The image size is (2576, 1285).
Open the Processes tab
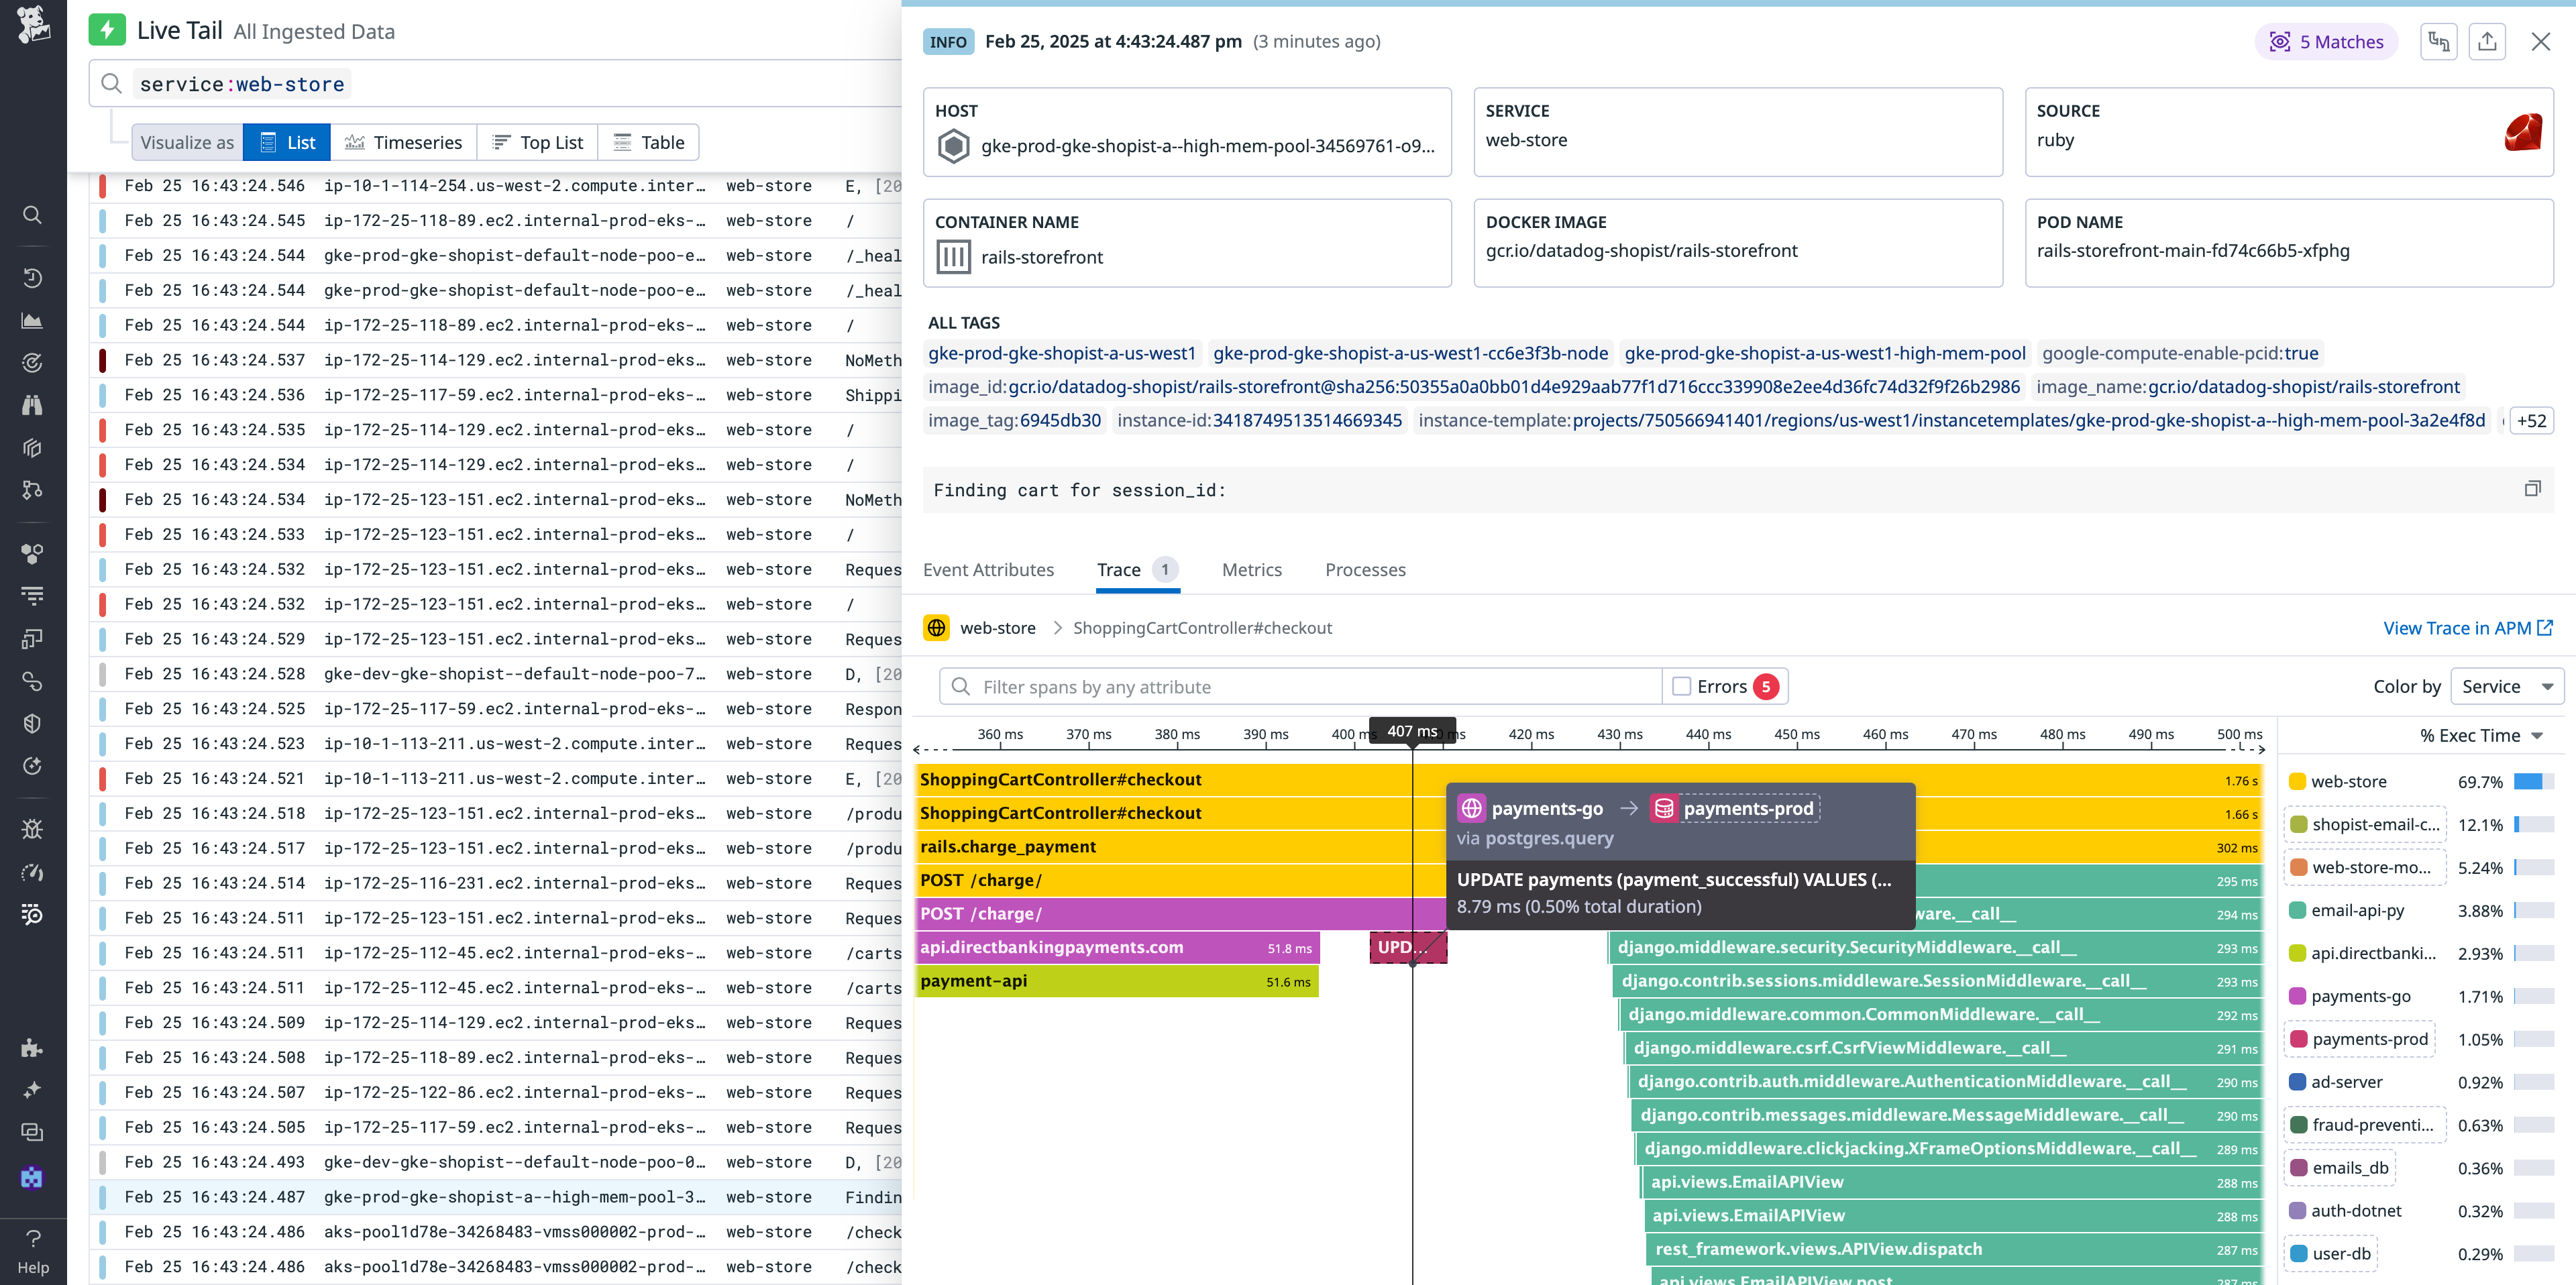[x=1366, y=569]
